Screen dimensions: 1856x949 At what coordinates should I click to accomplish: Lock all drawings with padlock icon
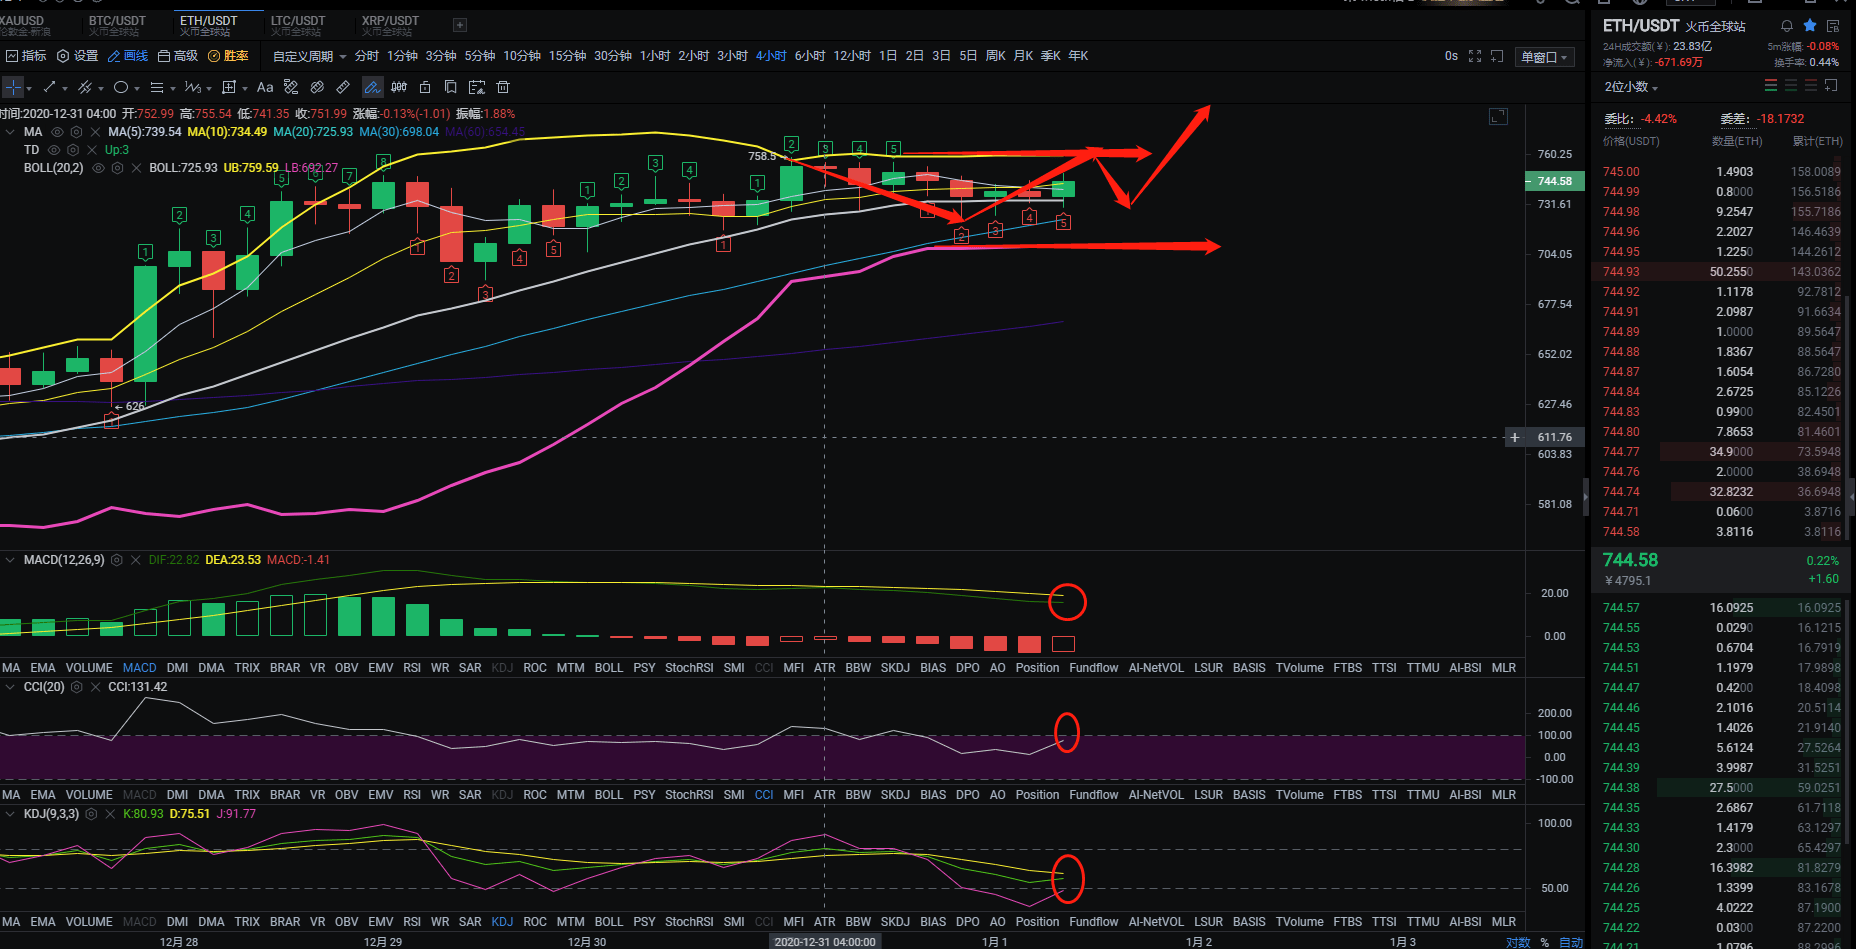pos(425,87)
